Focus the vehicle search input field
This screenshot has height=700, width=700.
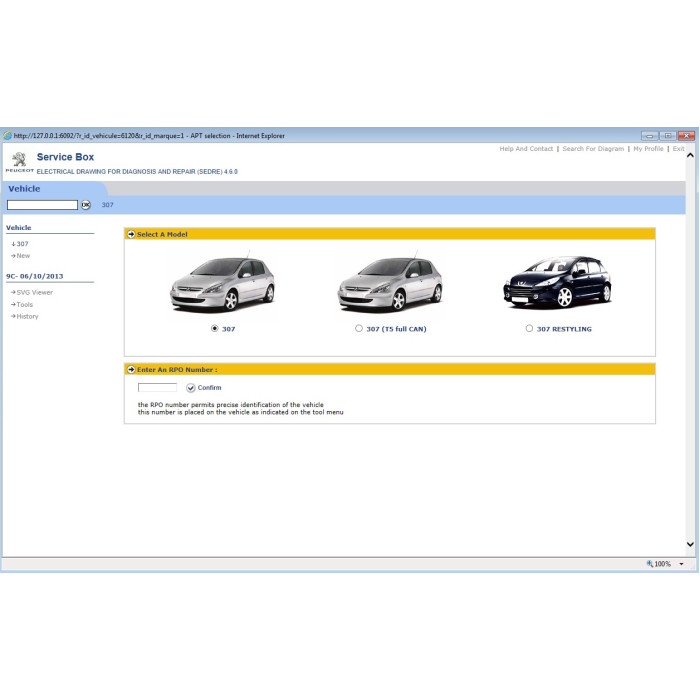42,205
